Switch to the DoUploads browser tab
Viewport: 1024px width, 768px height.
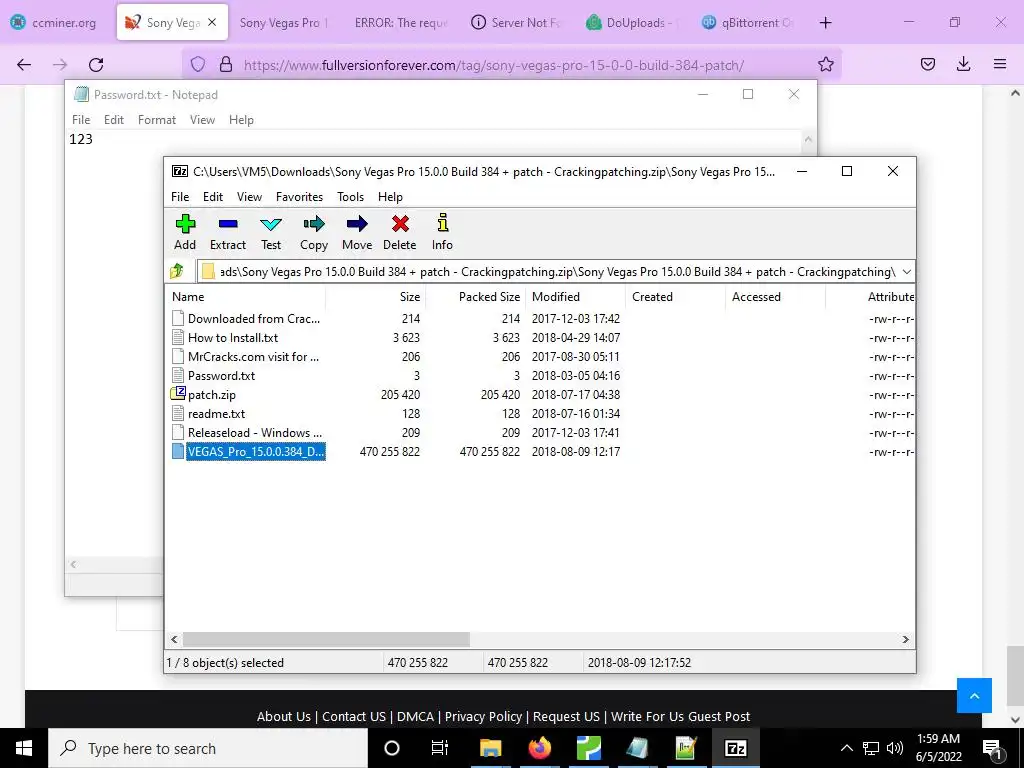pyautogui.click(x=632, y=22)
